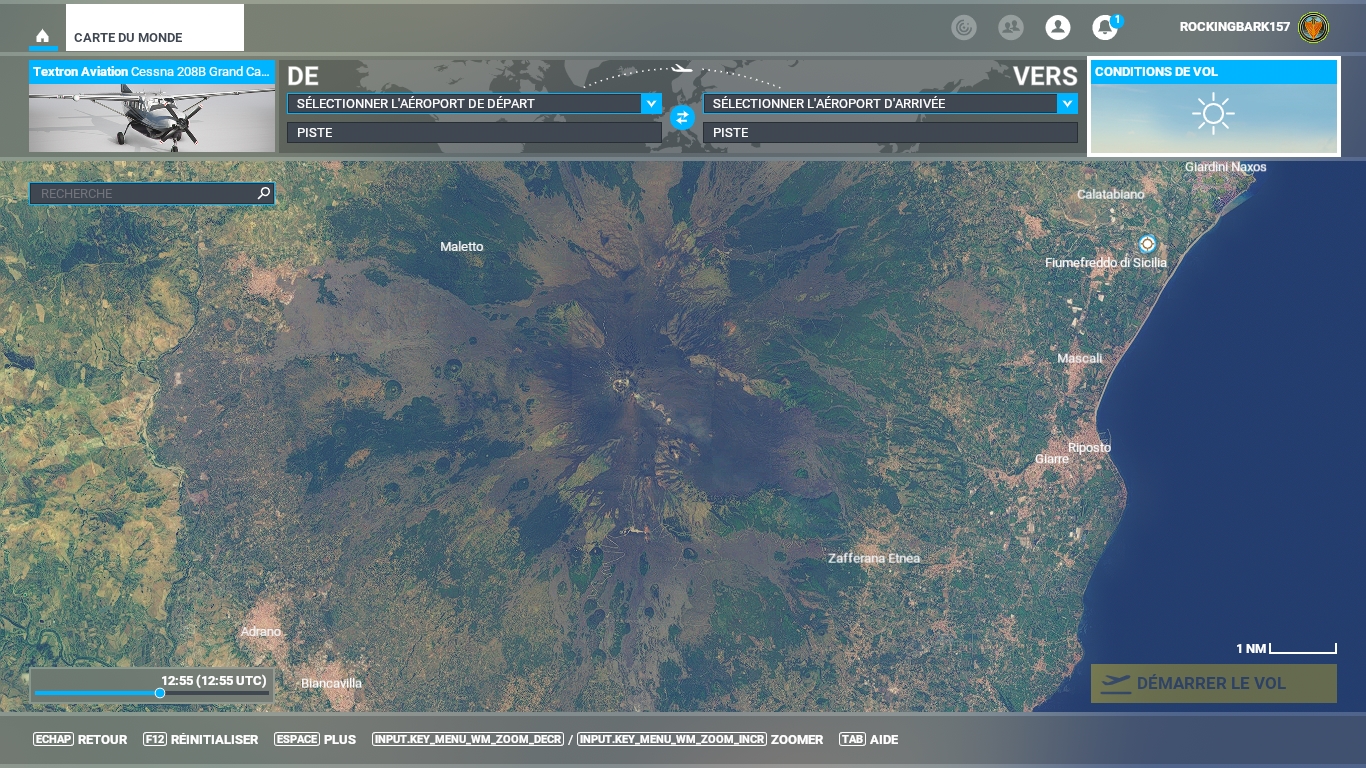Click the Adrano map label
Image resolution: width=1366 pixels, height=768 pixels.
(261, 632)
